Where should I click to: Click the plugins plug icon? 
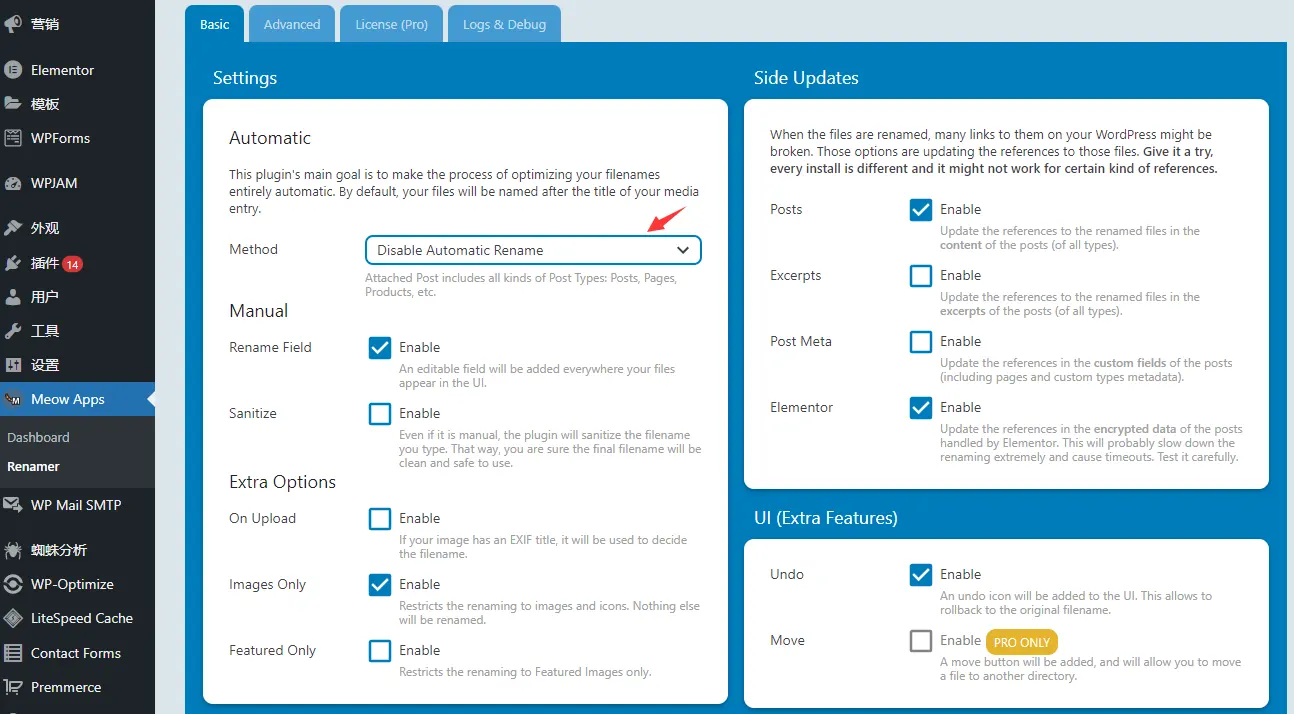pos(13,264)
